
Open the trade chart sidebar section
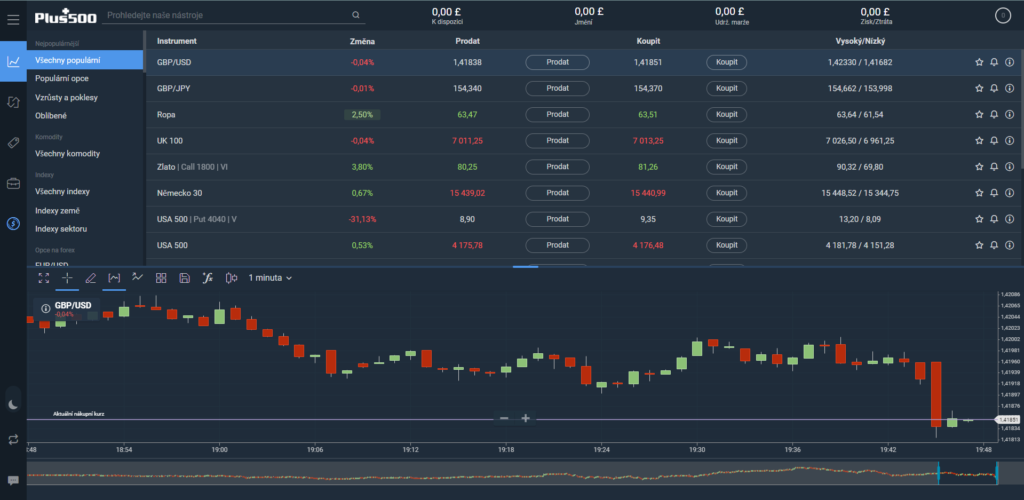13,61
